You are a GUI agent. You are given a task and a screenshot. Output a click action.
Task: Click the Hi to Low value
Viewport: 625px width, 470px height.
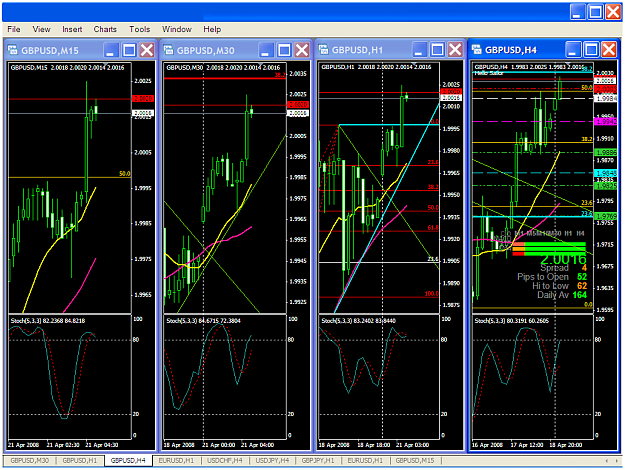coord(582,286)
